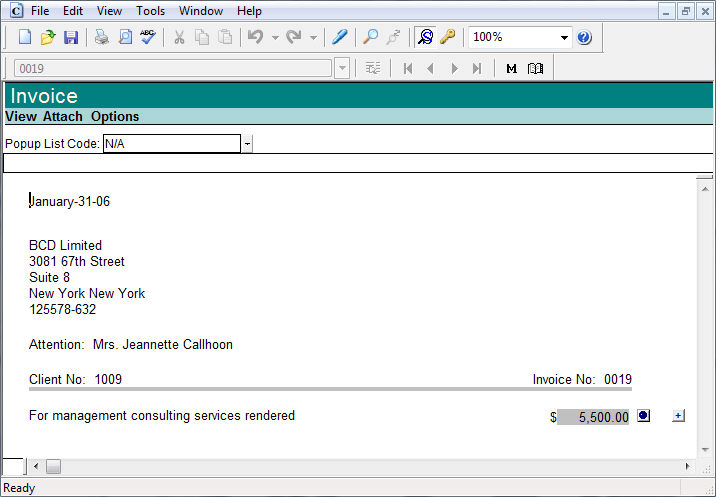Toggle the S magnifier search icon

(425, 37)
